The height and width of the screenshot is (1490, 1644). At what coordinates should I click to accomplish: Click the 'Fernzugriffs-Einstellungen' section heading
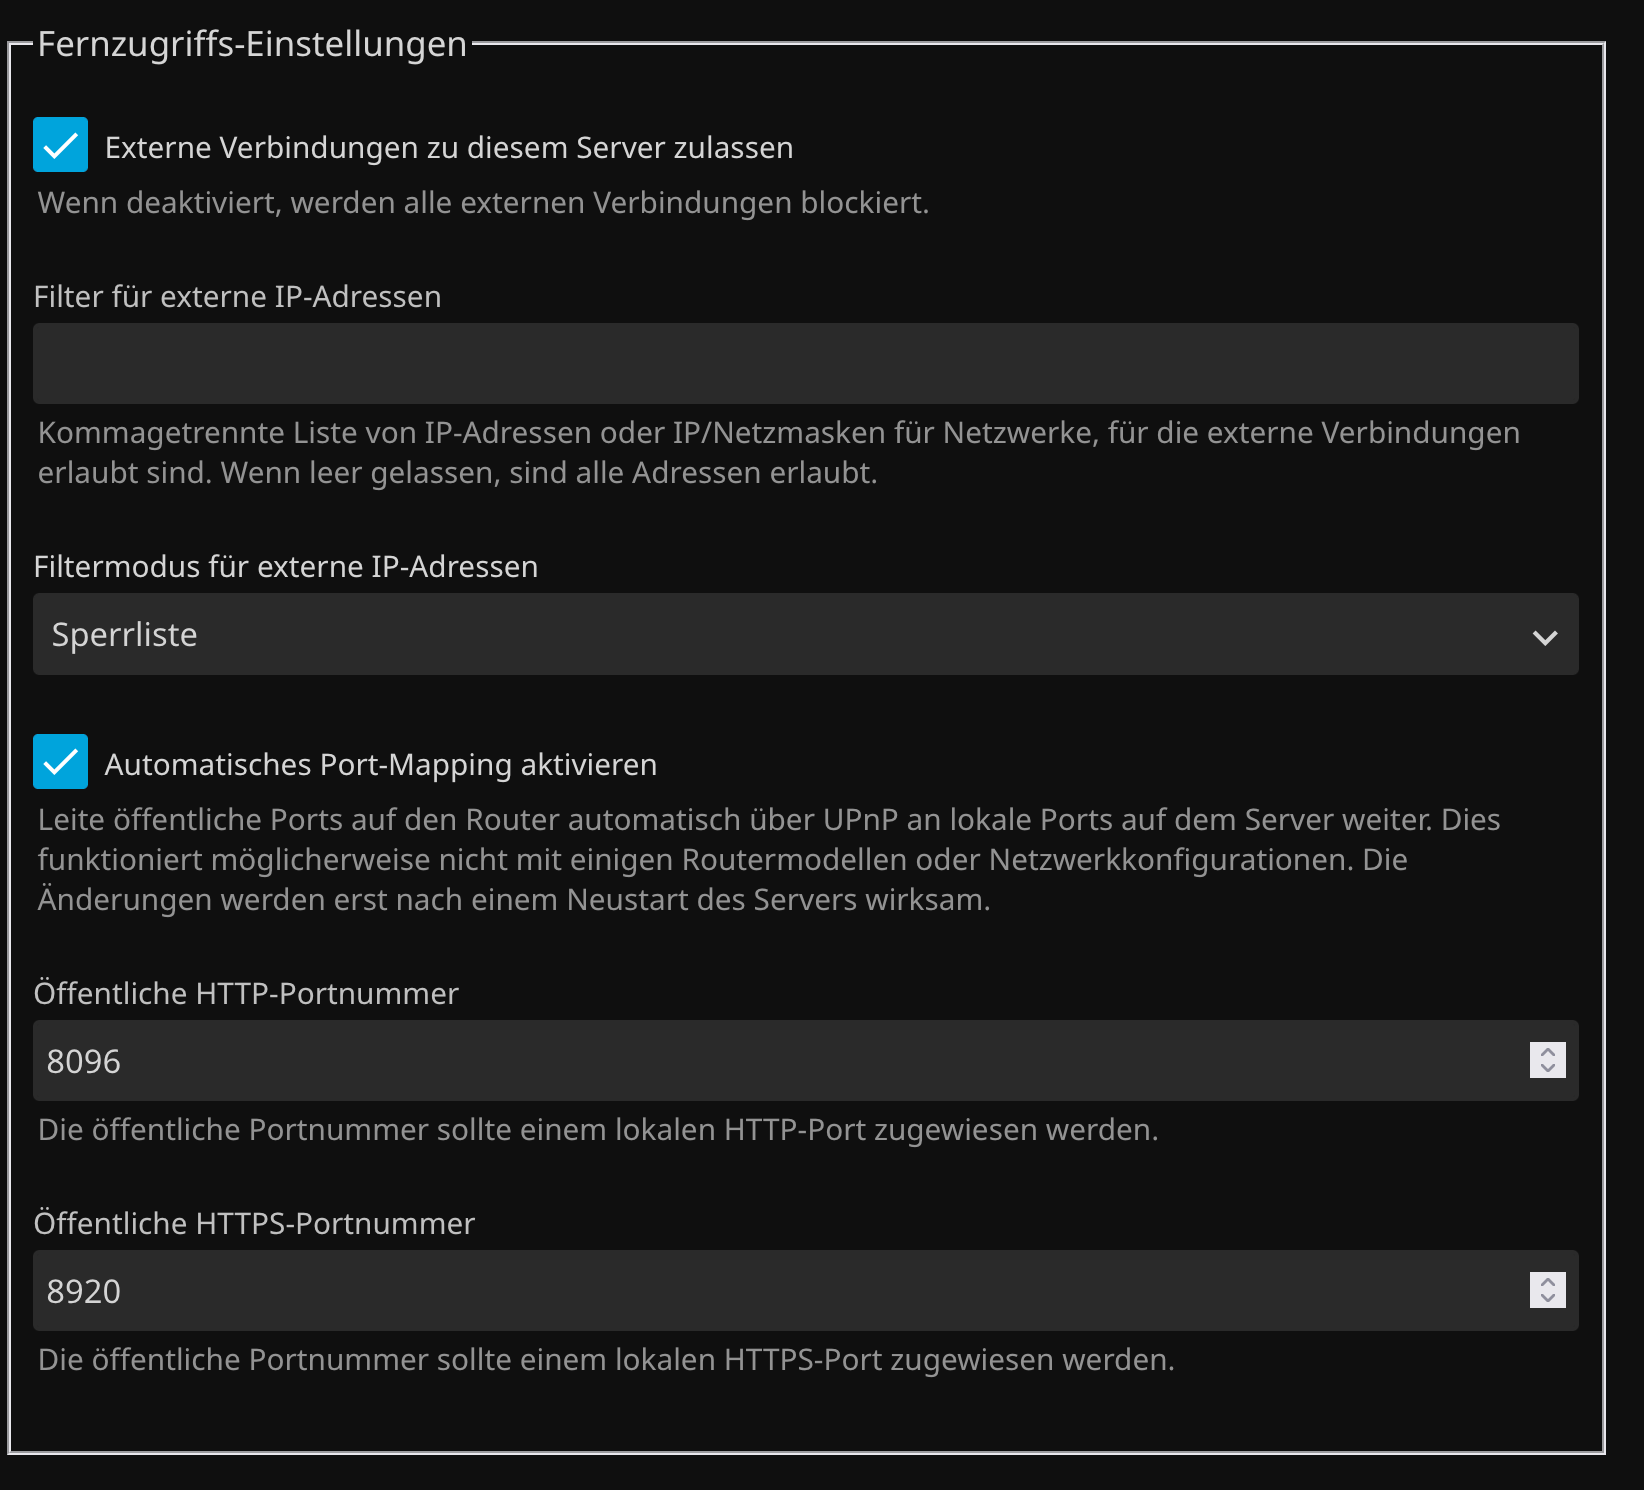click(252, 44)
